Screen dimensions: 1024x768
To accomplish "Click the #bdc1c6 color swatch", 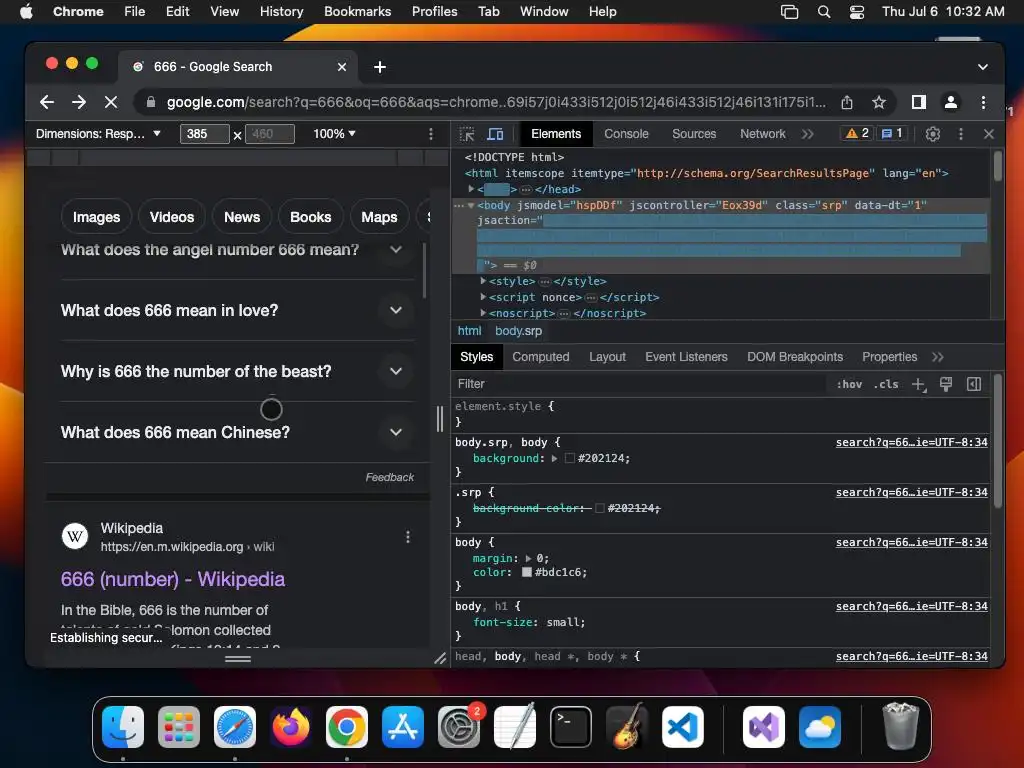I will (527, 573).
